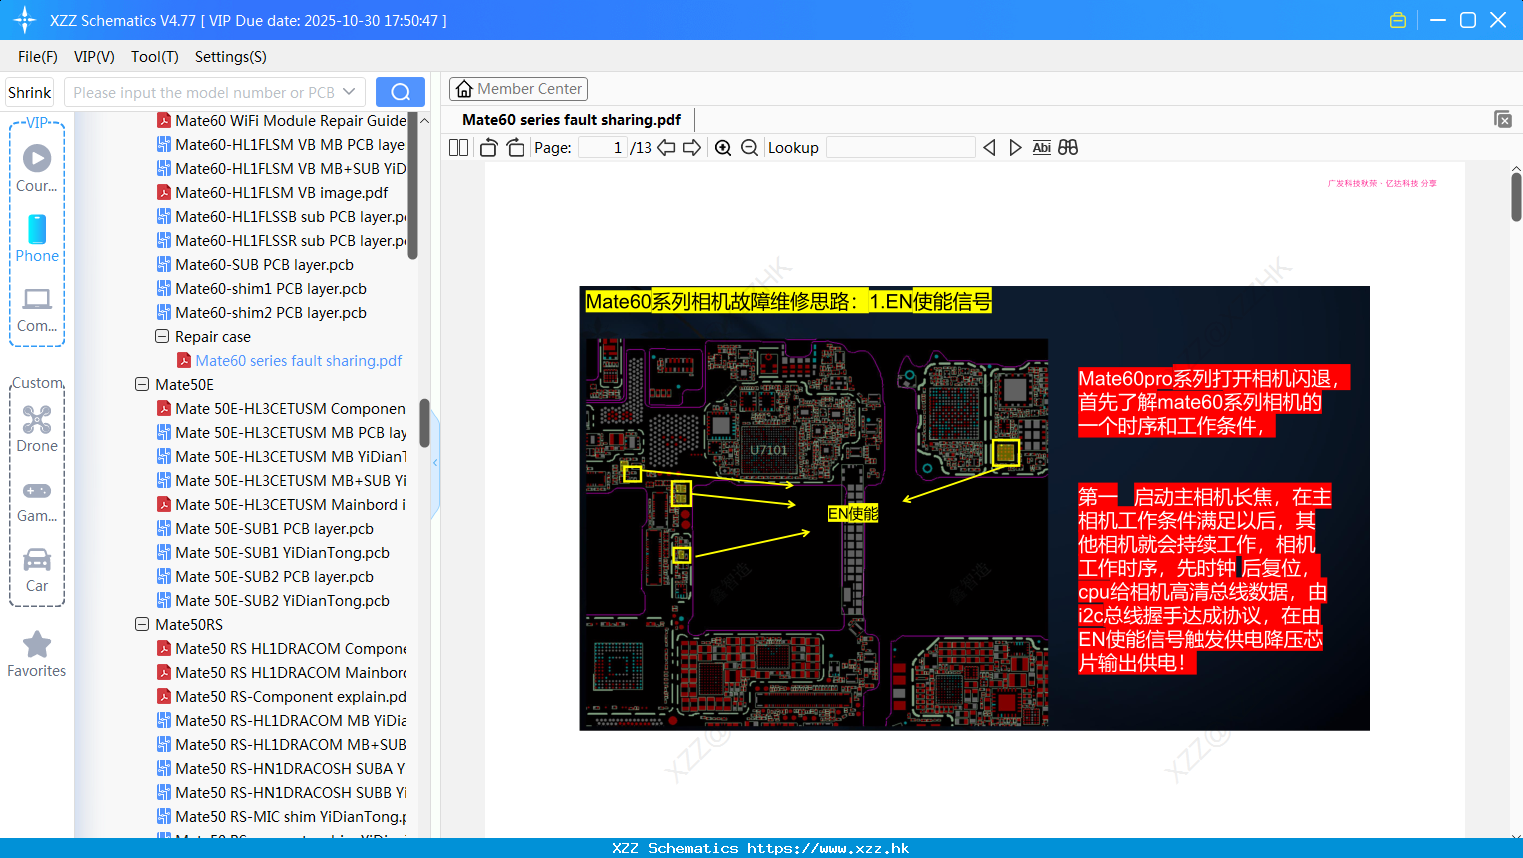
Task: Rotate page clockwise
Action: pyautogui.click(x=515, y=147)
